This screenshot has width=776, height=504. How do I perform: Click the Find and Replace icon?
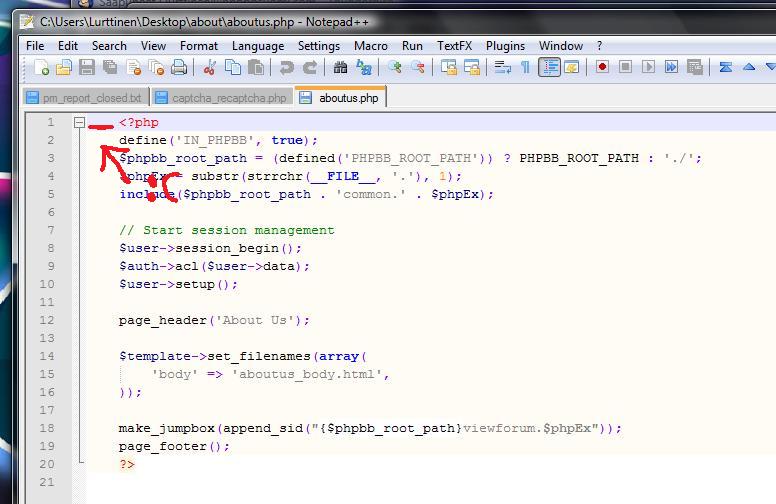pyautogui.click(x=364, y=67)
